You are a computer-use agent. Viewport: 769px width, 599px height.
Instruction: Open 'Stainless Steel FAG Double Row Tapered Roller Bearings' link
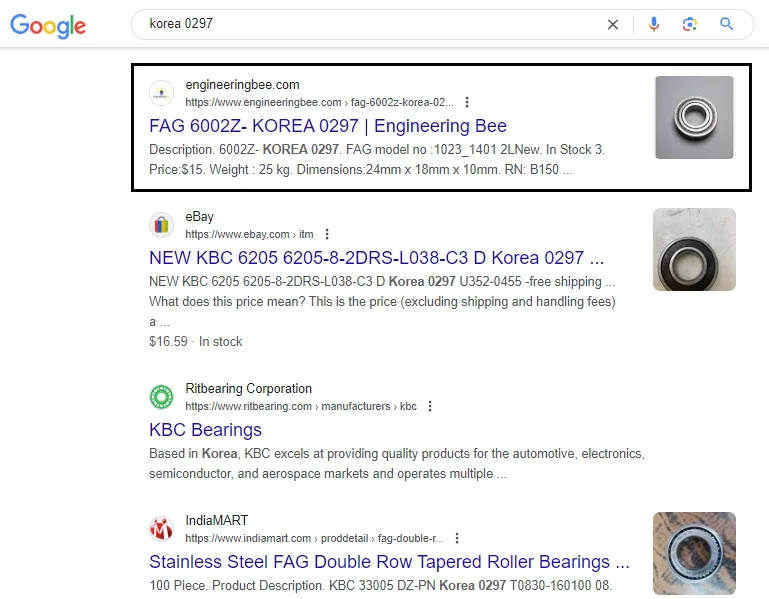pos(389,562)
